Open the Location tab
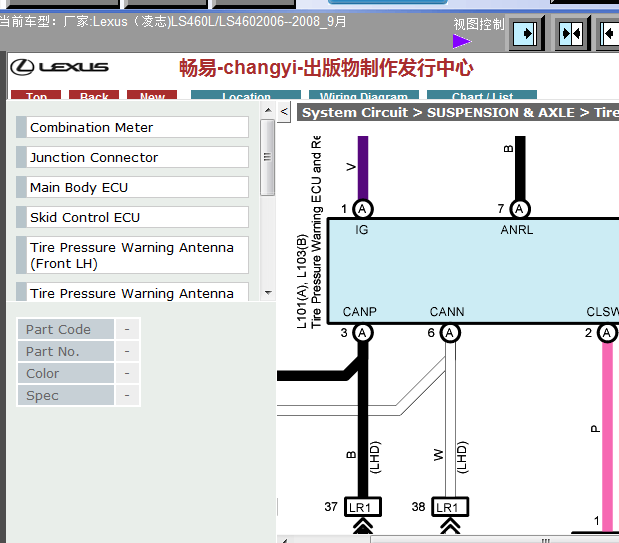This screenshot has height=543, width=619. pos(246,95)
